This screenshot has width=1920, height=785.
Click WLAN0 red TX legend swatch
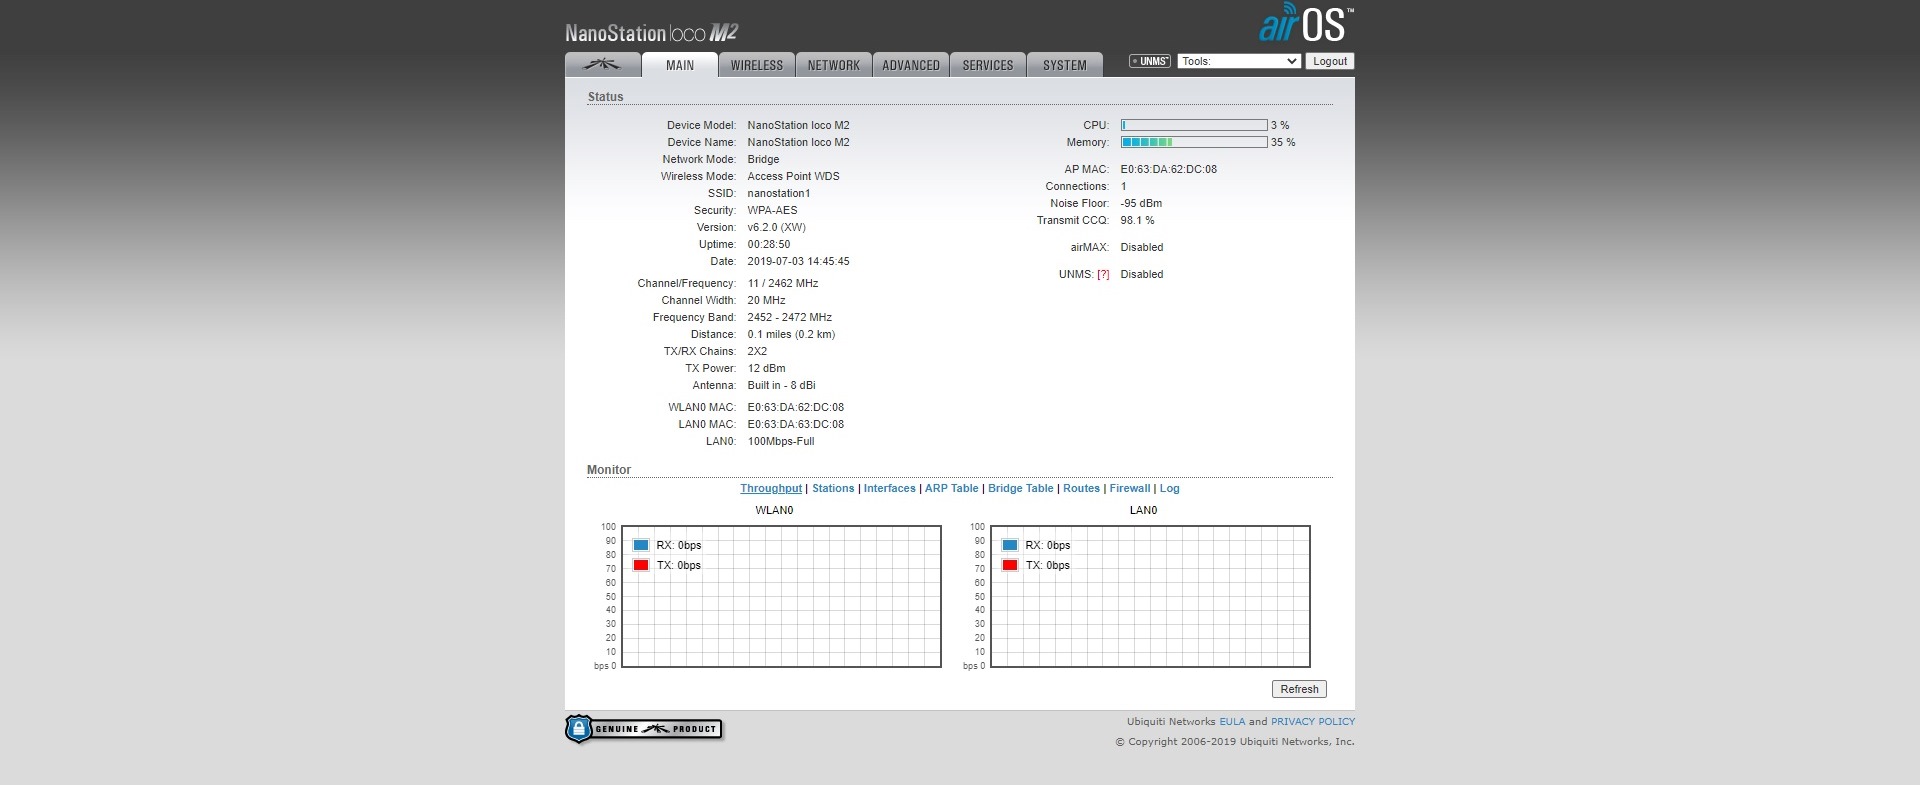[641, 565]
